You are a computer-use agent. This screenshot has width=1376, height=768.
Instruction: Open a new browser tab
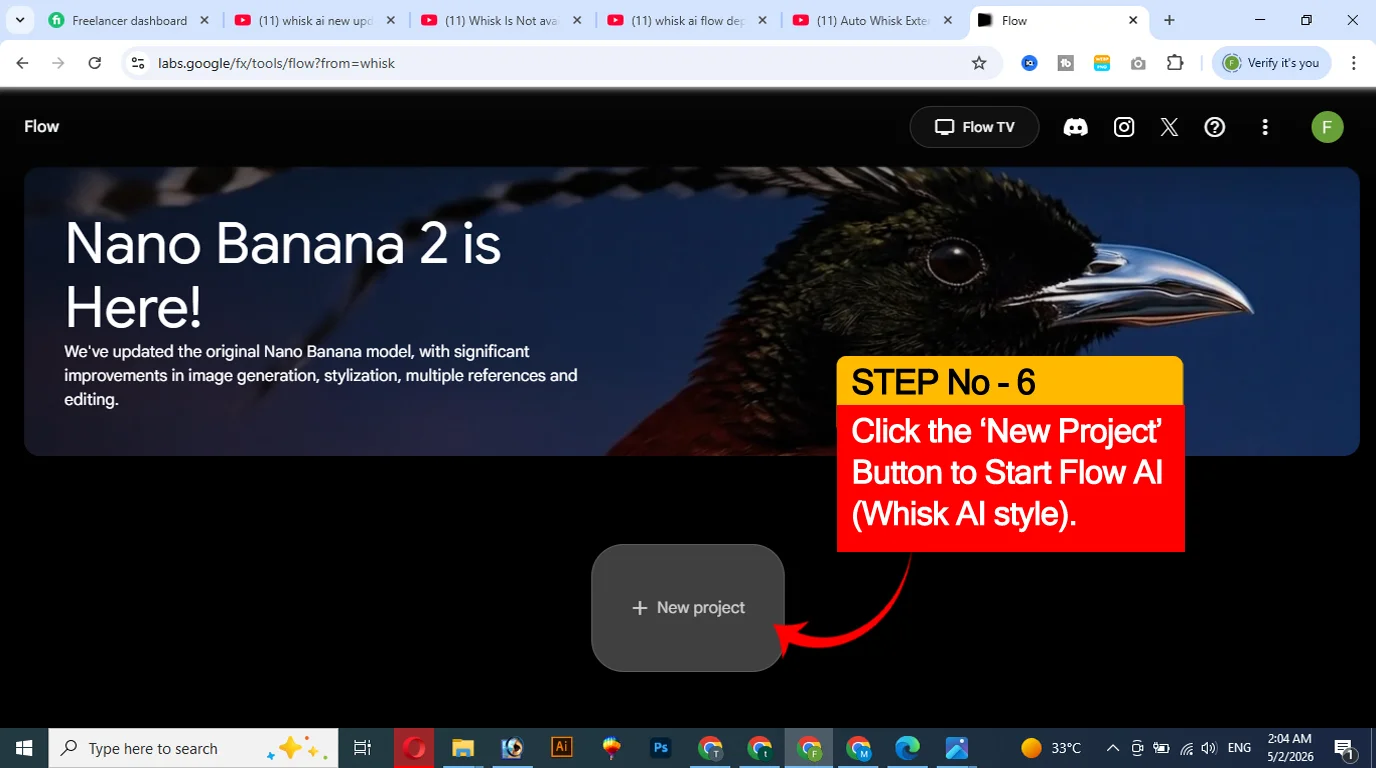pos(1169,20)
